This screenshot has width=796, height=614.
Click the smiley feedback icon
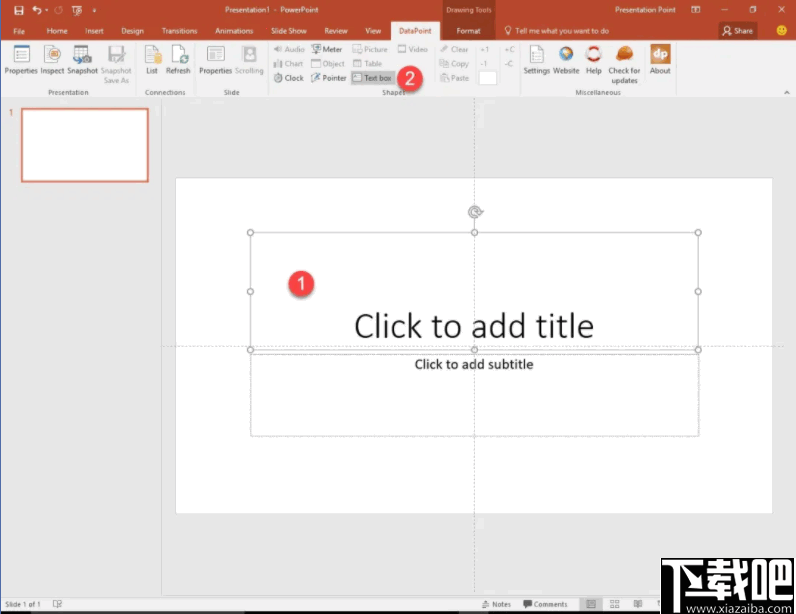[x=782, y=30]
